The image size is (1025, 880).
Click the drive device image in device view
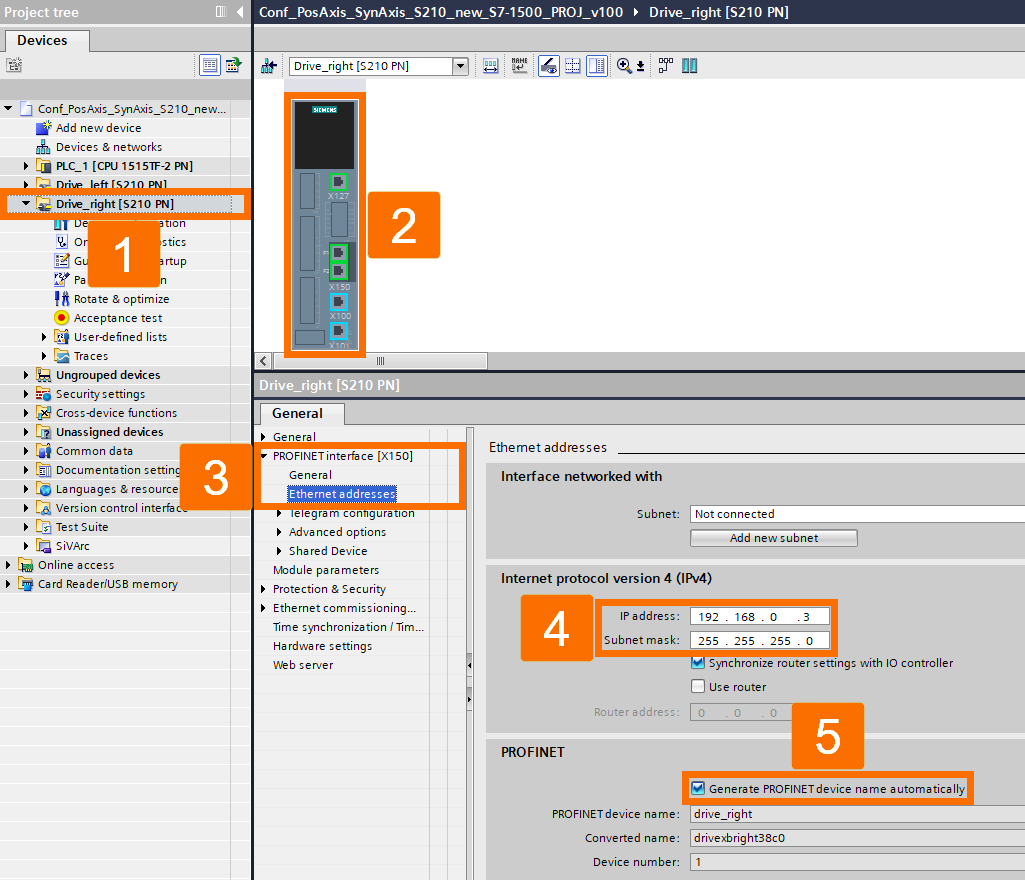coord(324,225)
